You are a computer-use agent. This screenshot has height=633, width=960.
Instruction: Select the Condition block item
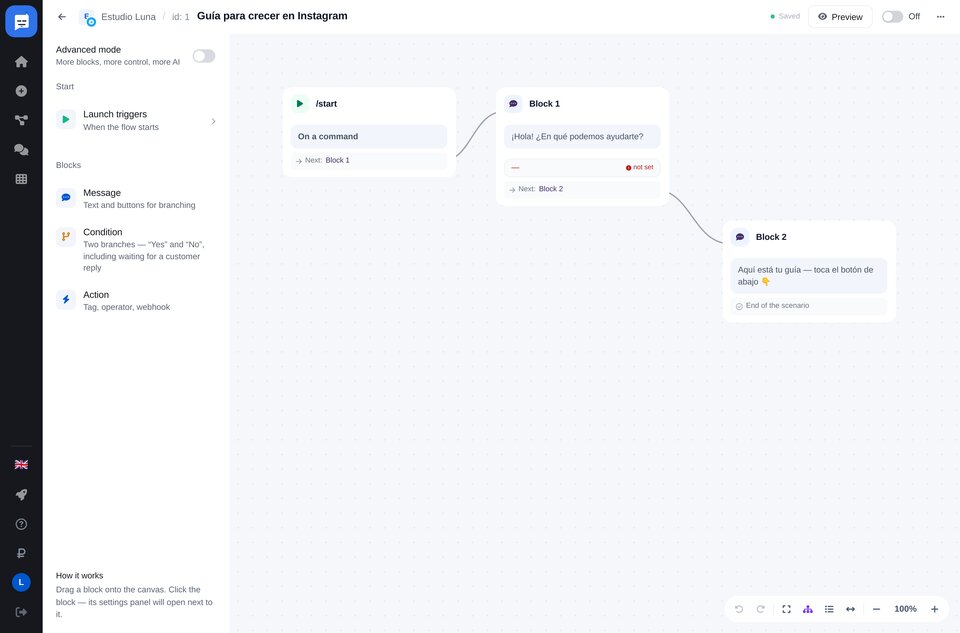click(136, 249)
